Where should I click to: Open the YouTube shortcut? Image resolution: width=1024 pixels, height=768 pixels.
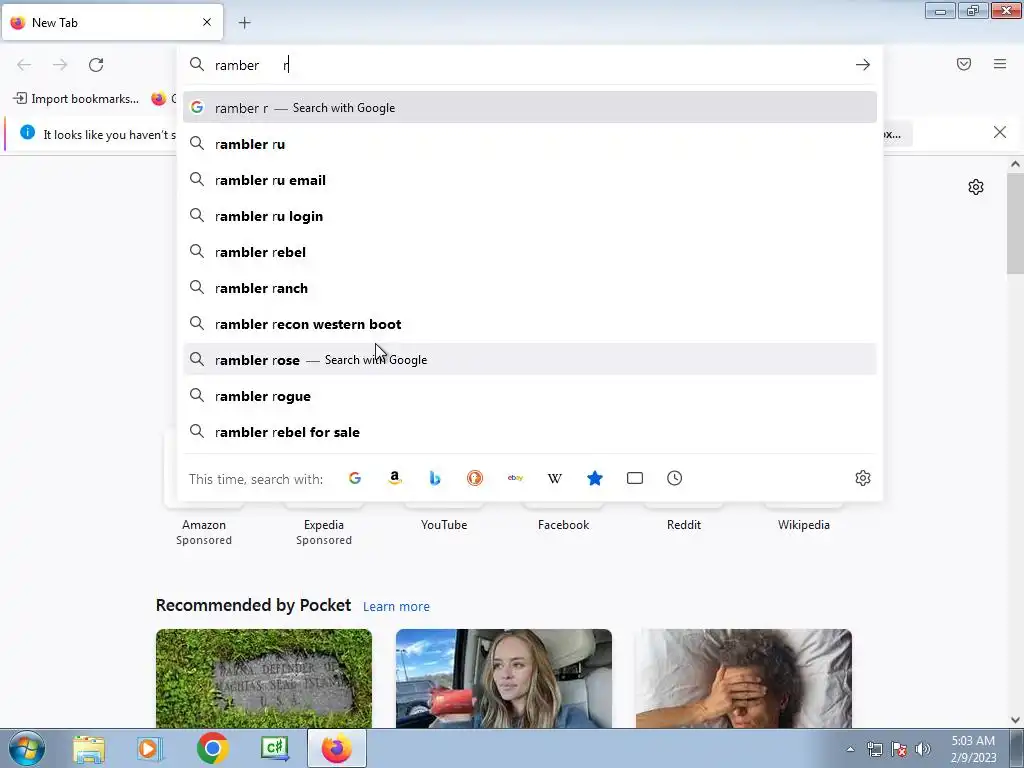coord(444,524)
